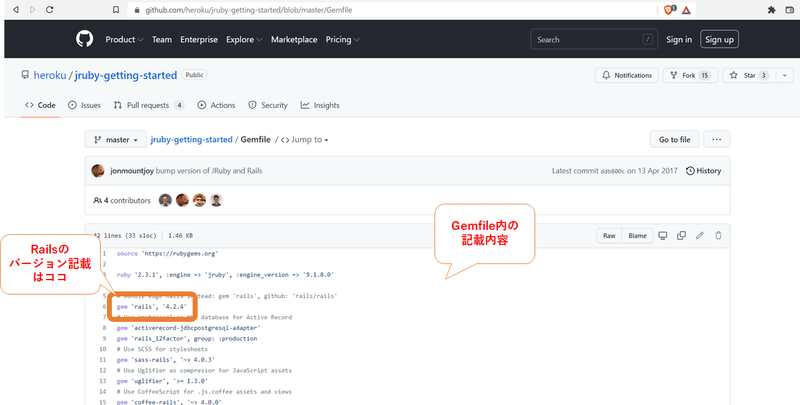800x405 pixels.
Task: Click the Go to file button
Action: [674, 139]
